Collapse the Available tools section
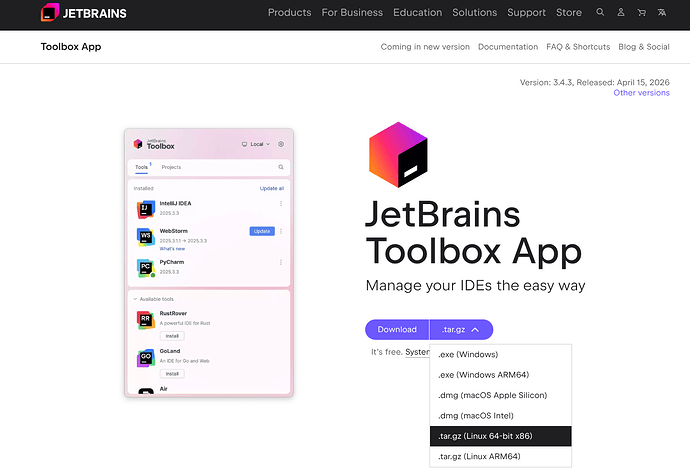Viewport: 690px width, 474px height. (x=154, y=299)
